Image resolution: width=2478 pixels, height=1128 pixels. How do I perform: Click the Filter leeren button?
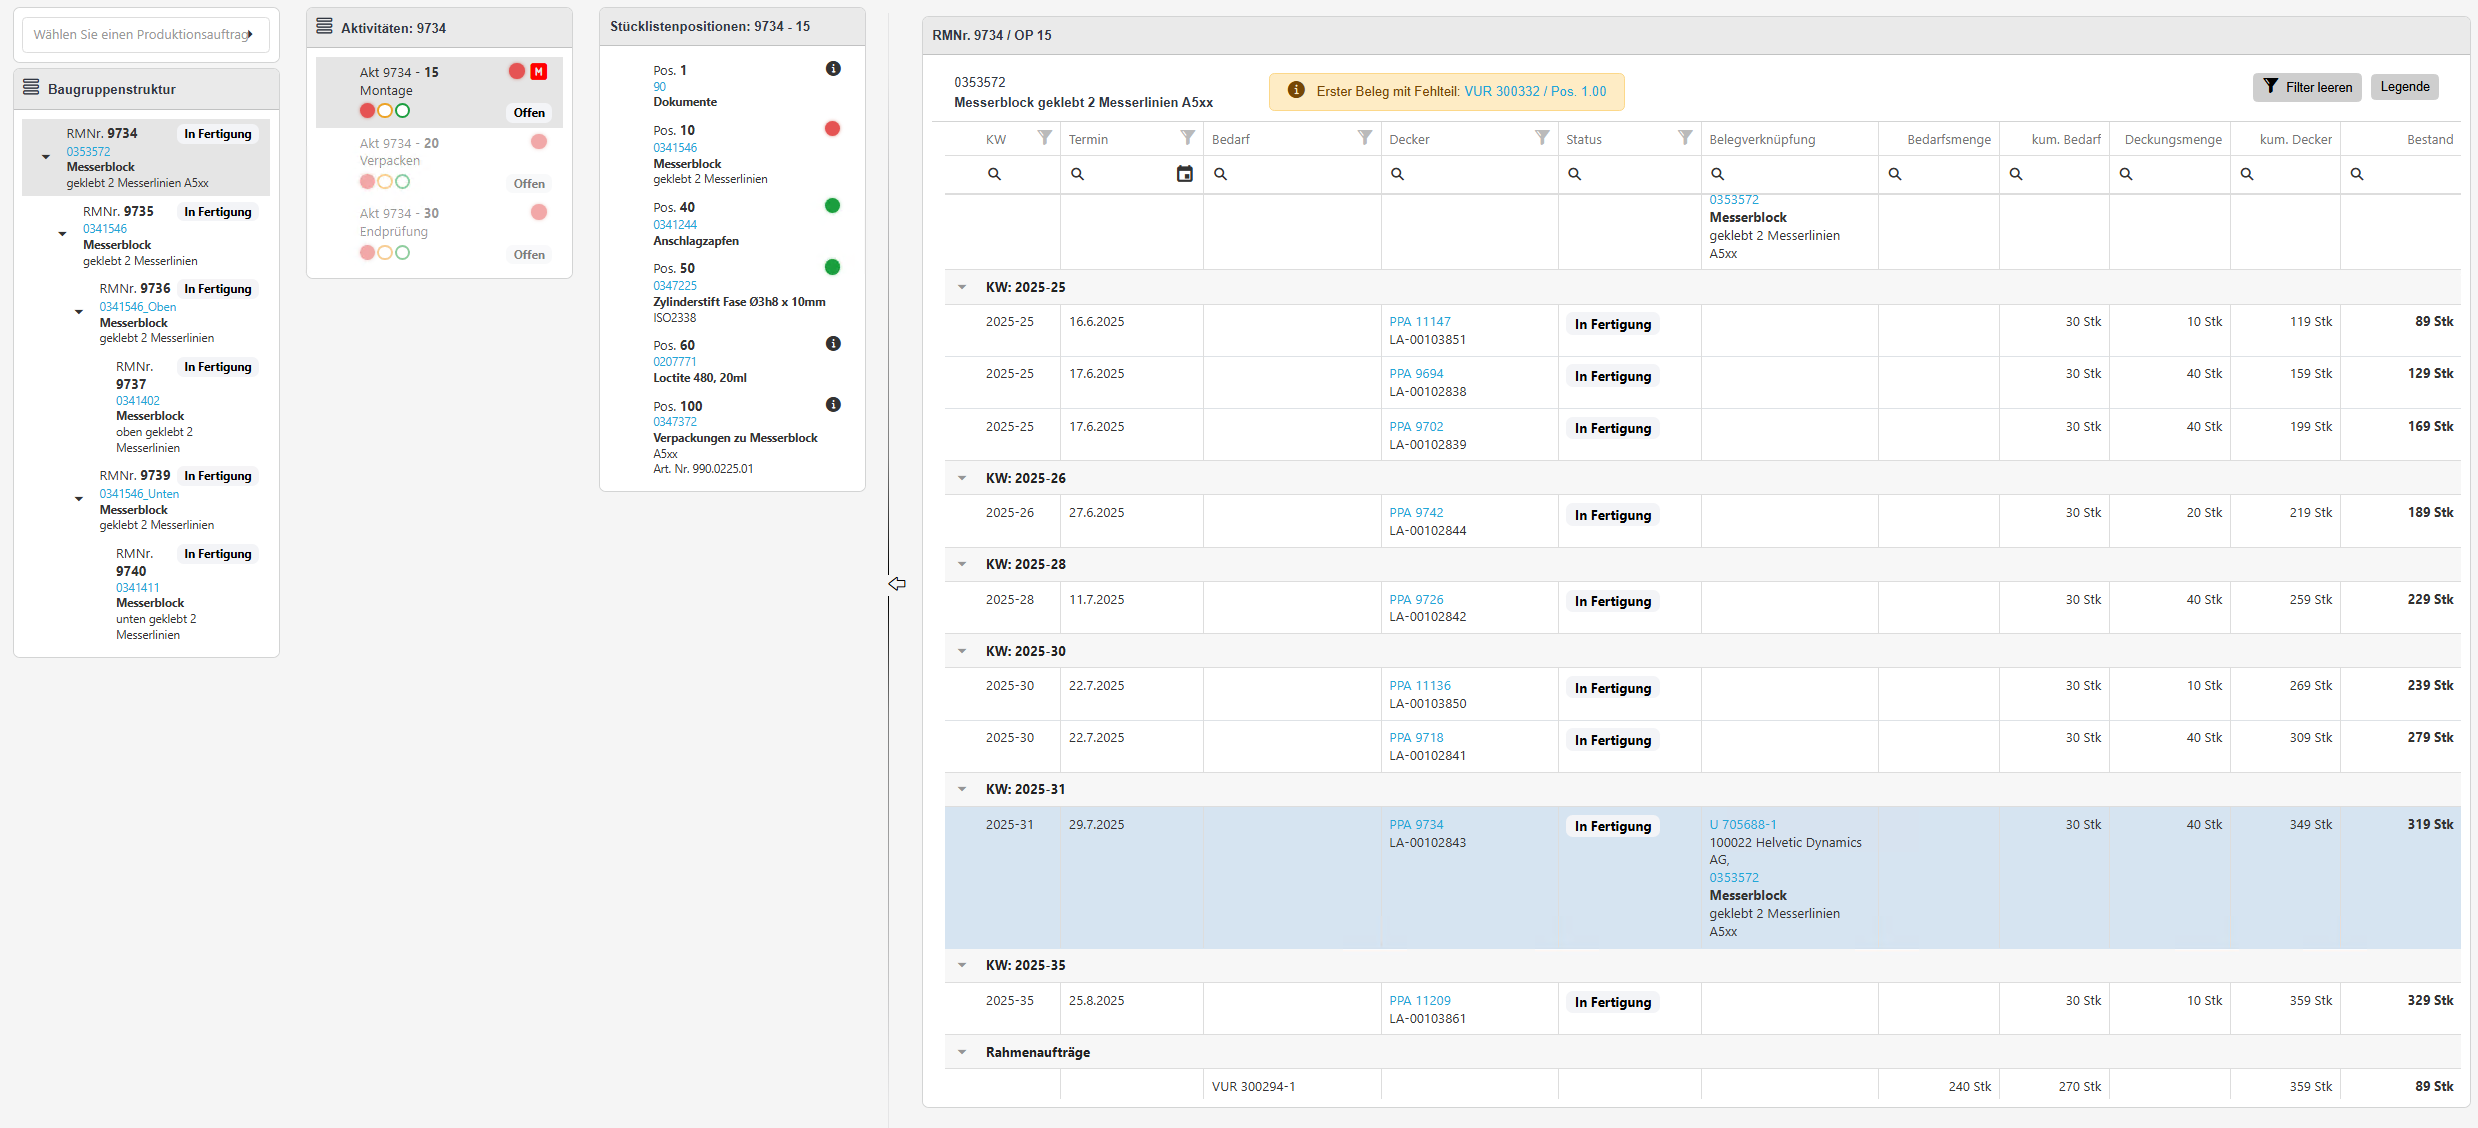pyautogui.click(x=2306, y=87)
